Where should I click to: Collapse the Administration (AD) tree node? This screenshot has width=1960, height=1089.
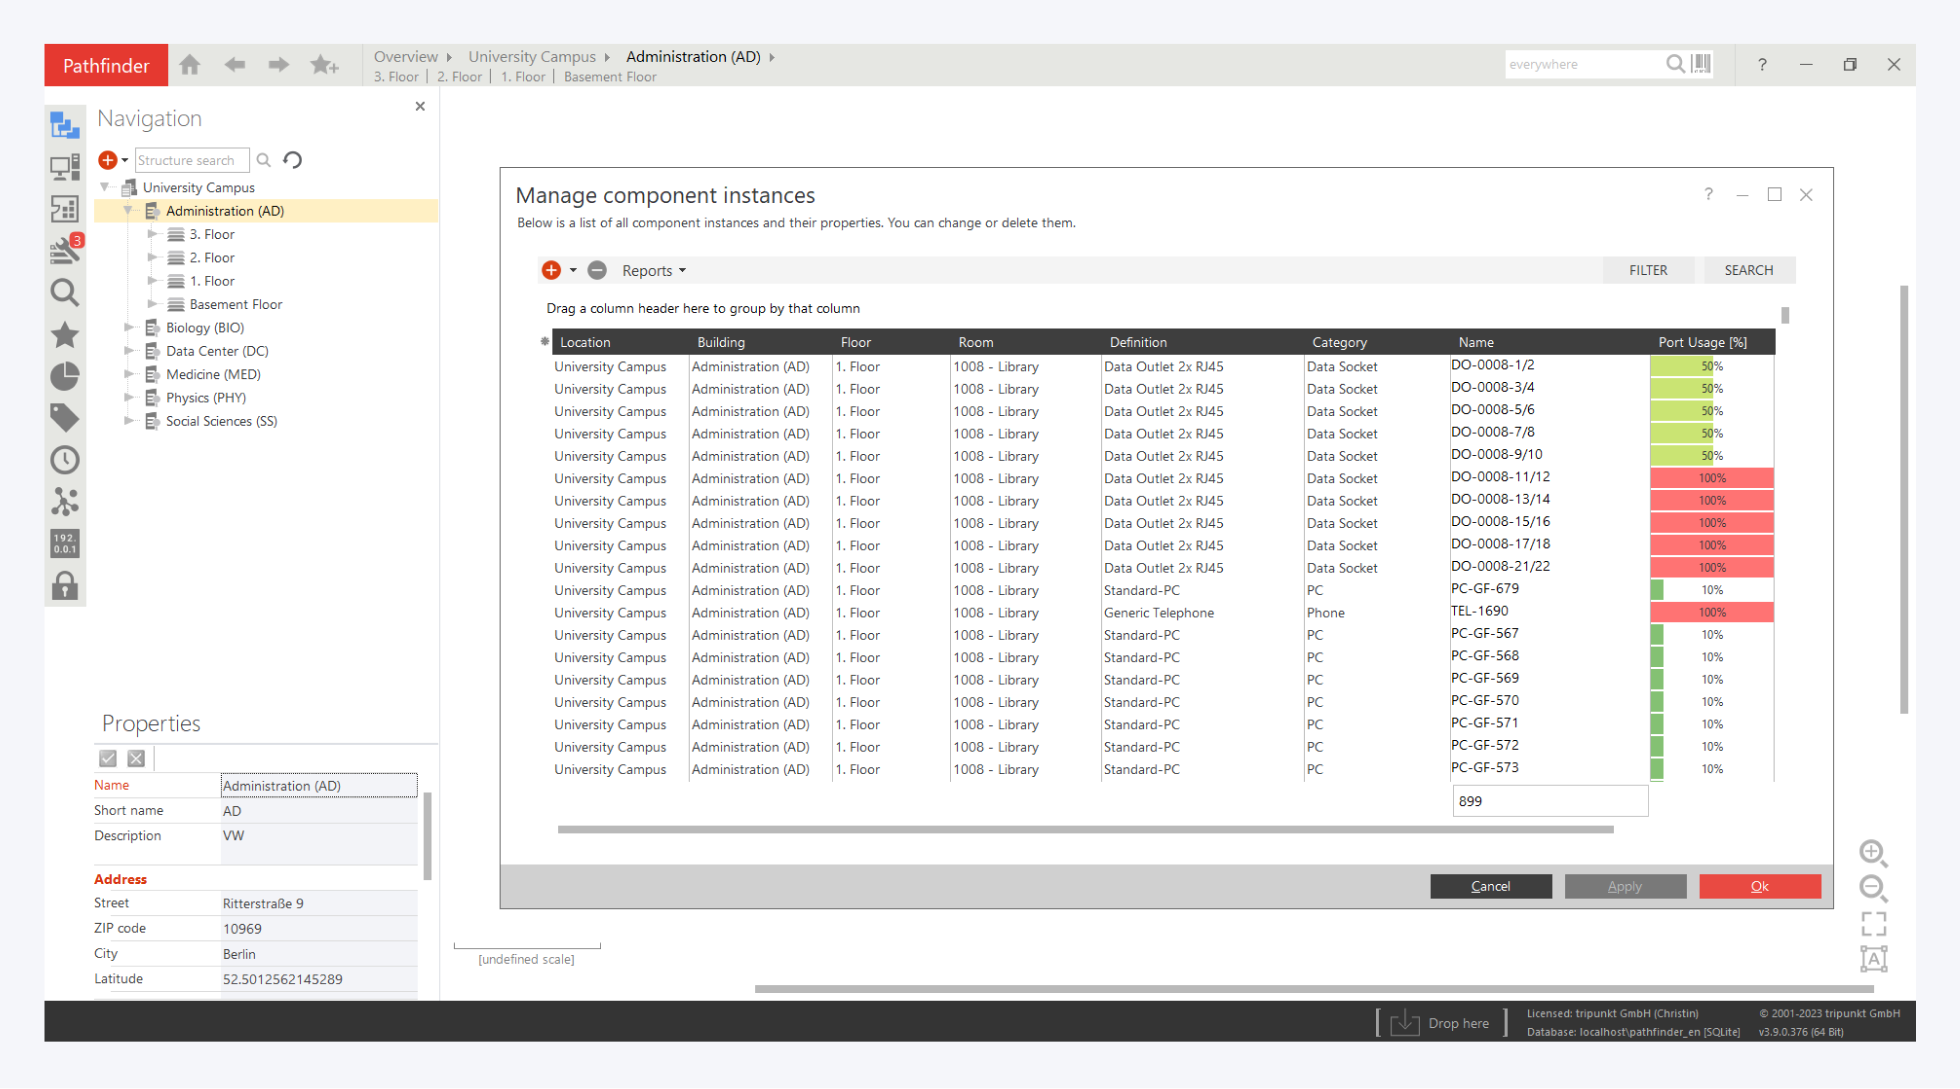tap(128, 211)
